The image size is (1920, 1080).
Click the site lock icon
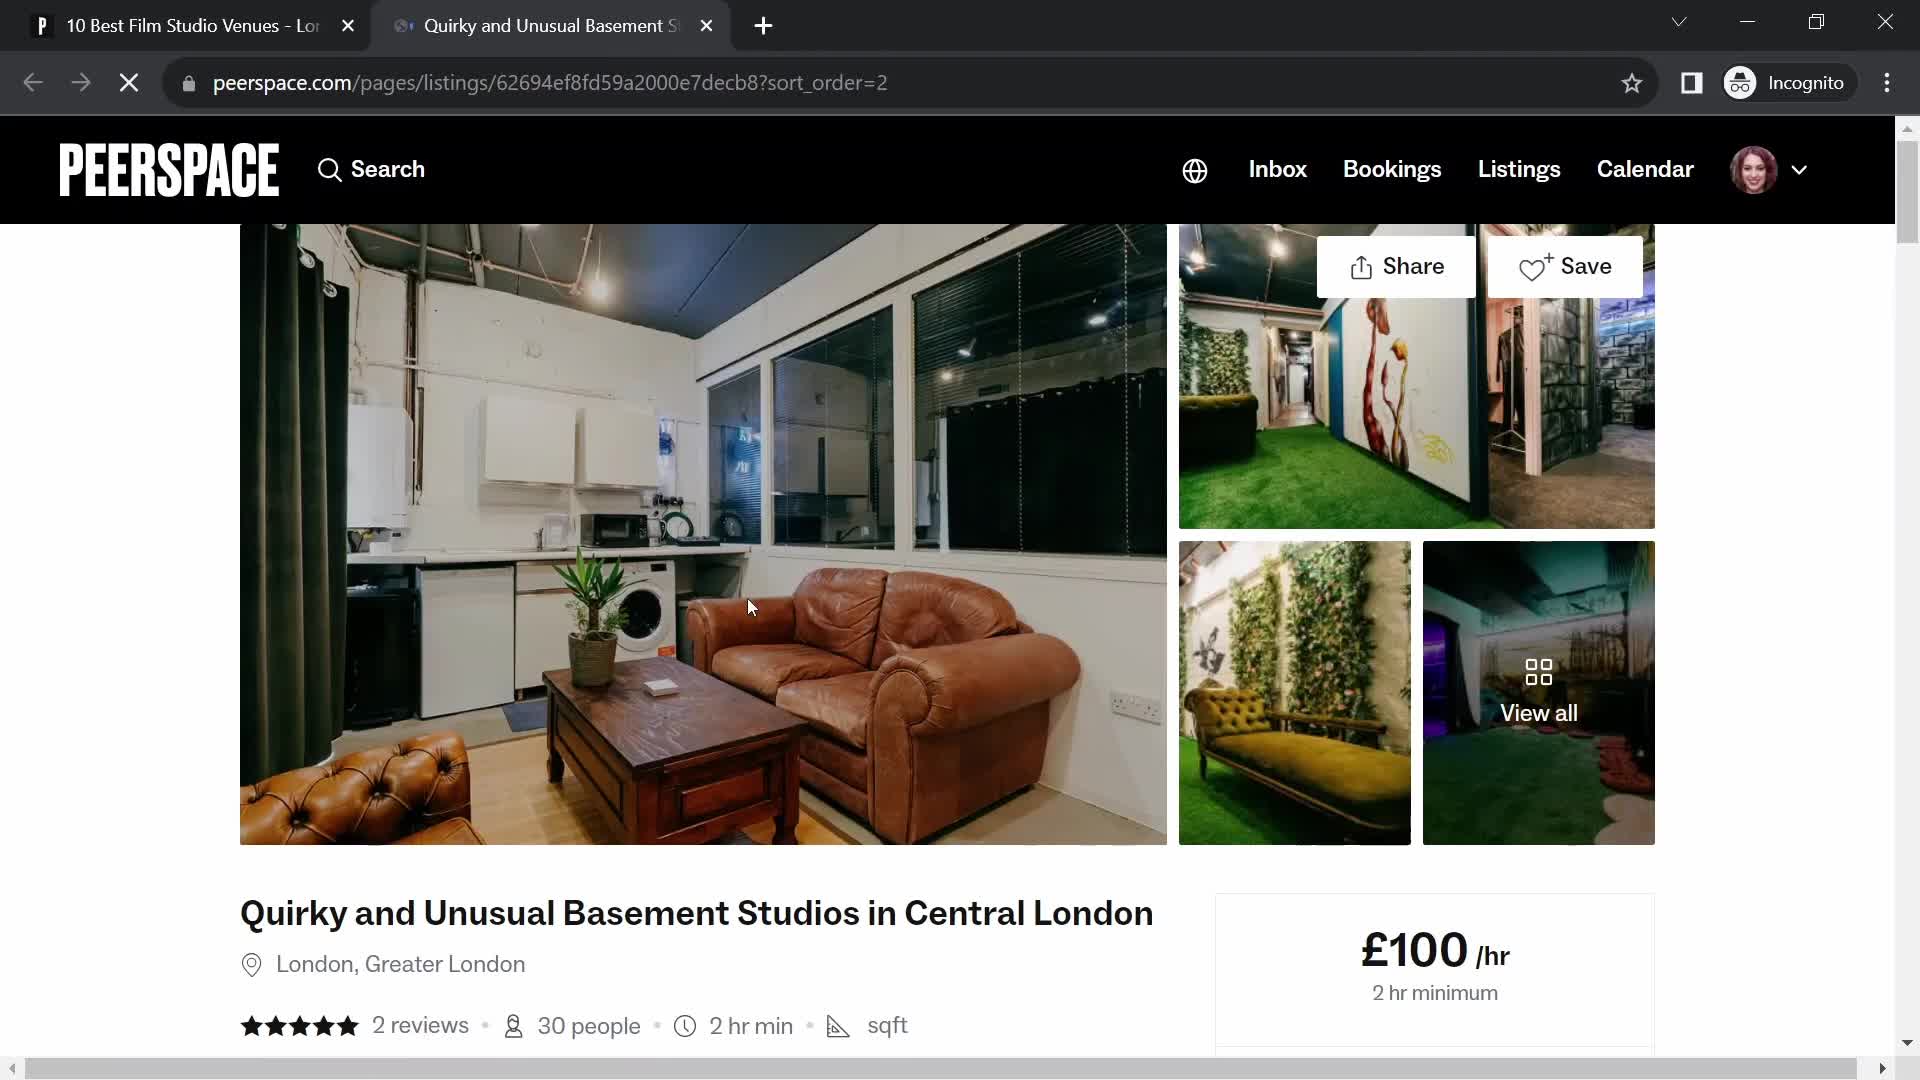tap(188, 84)
